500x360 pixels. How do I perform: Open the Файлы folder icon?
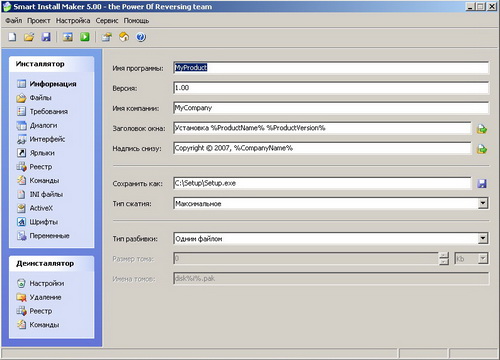point(21,98)
